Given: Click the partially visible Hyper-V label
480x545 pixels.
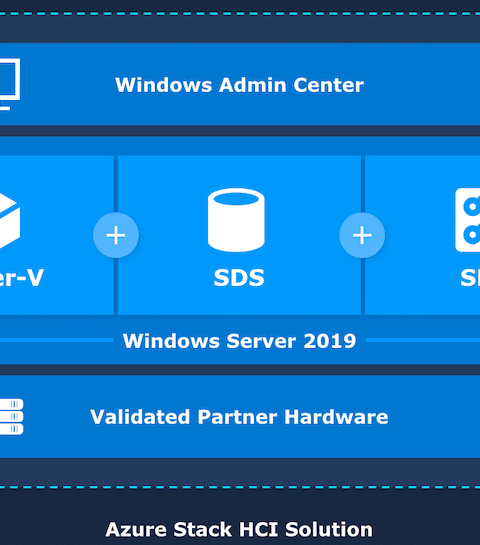Looking at the screenshot, I should (22, 278).
